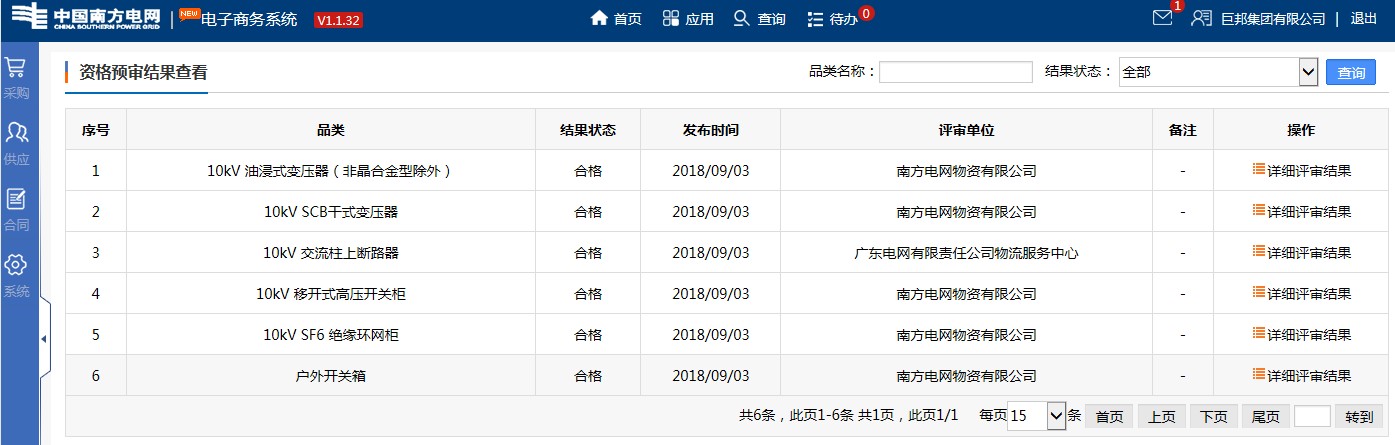
Task: Click the mail envelope notification icon
Action: click(1162, 18)
